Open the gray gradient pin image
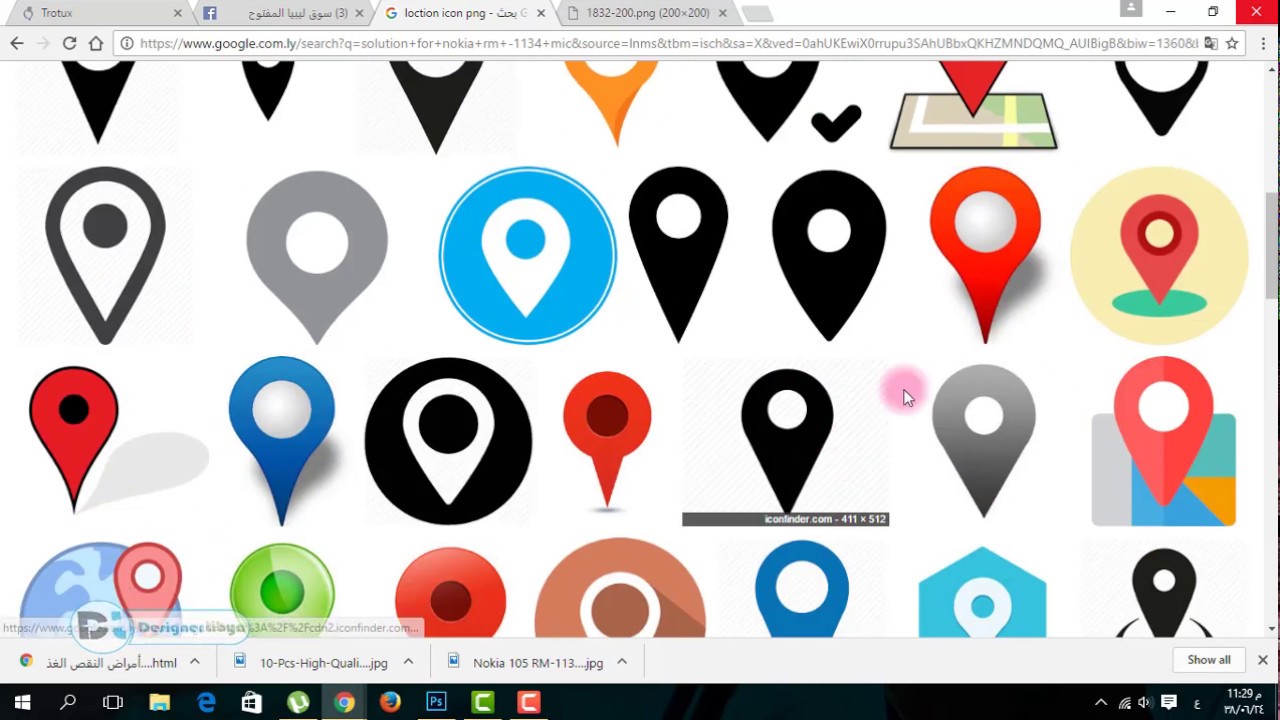Image resolution: width=1280 pixels, height=720 pixels. tap(984, 441)
